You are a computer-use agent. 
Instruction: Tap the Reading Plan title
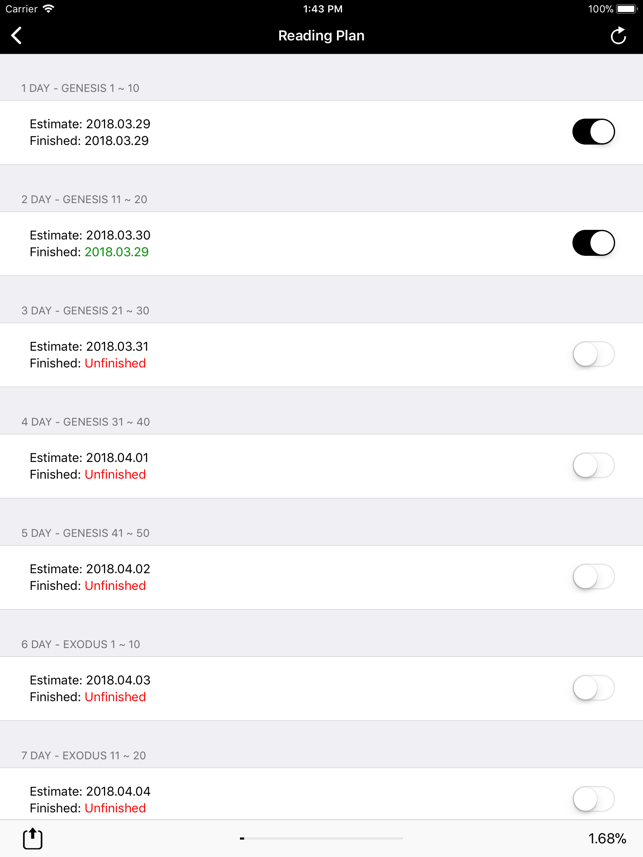(x=322, y=36)
